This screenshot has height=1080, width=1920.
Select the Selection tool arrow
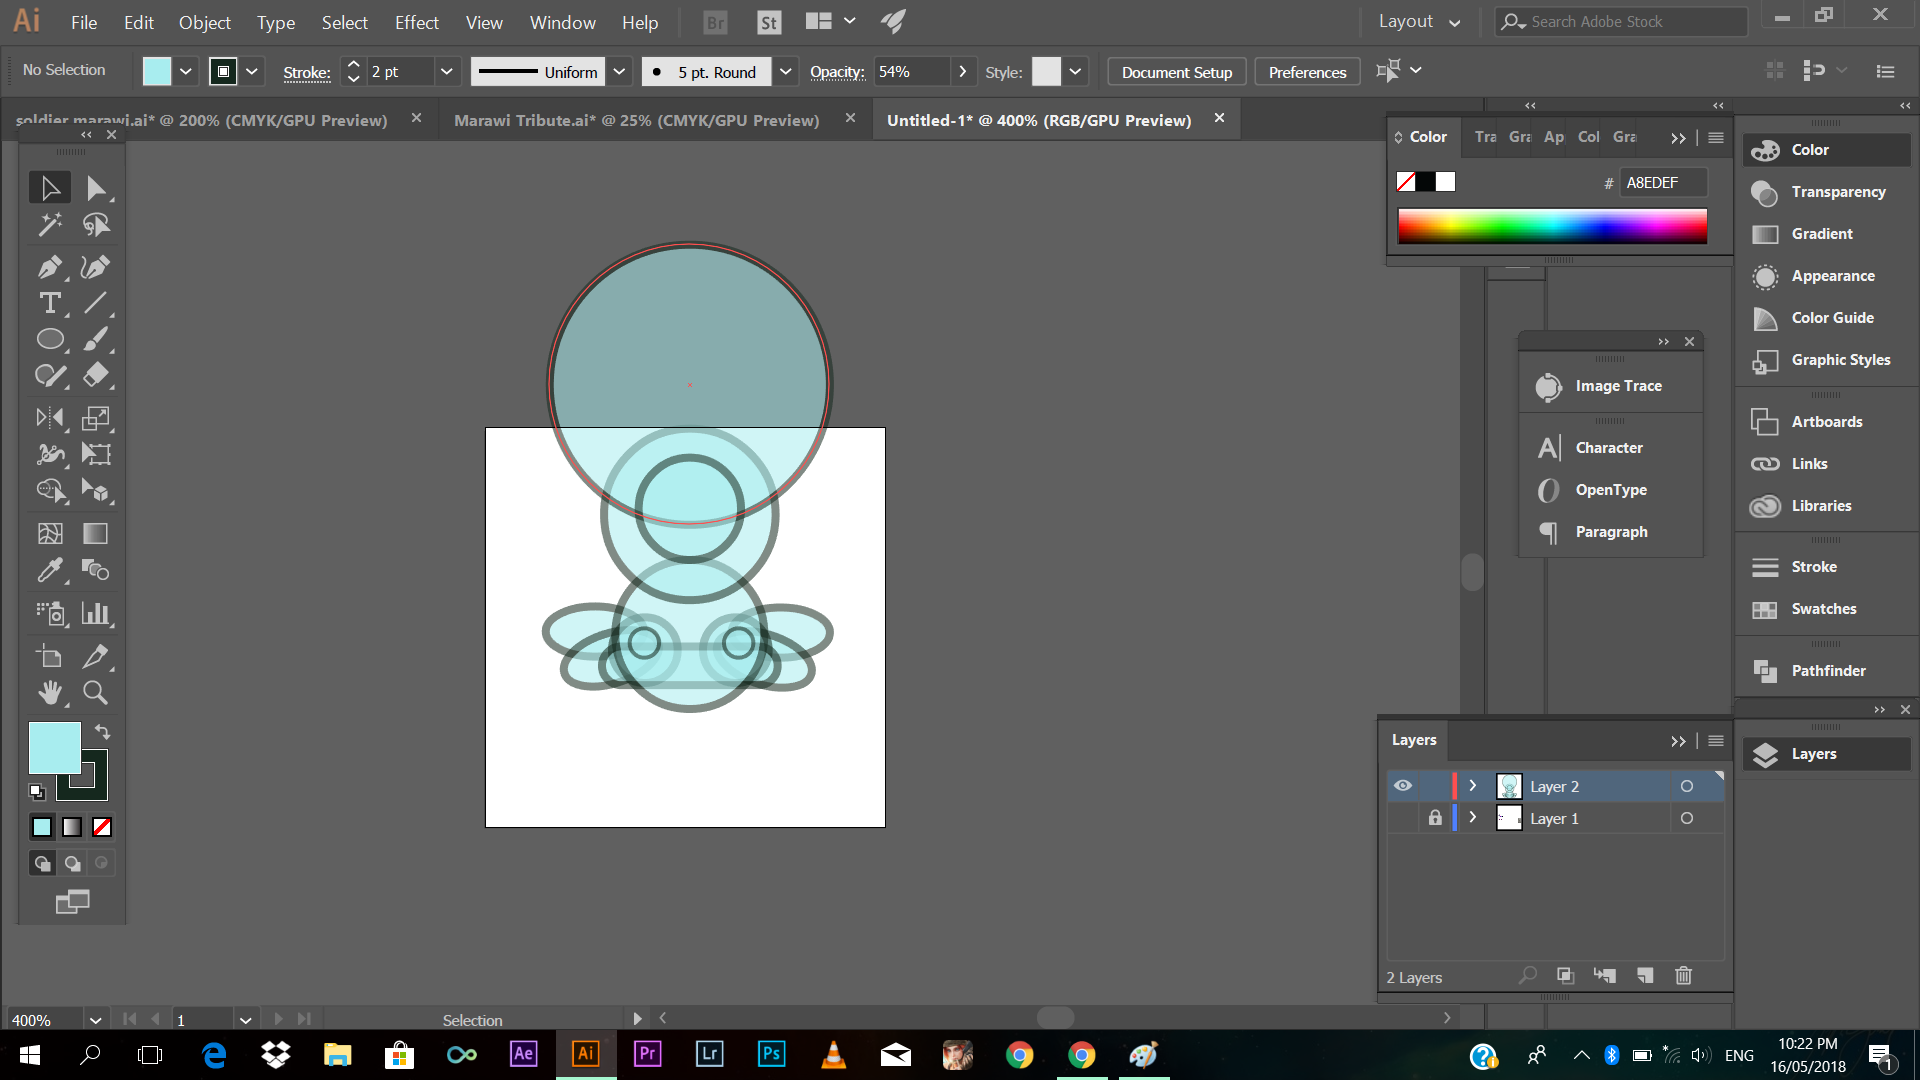click(x=50, y=188)
